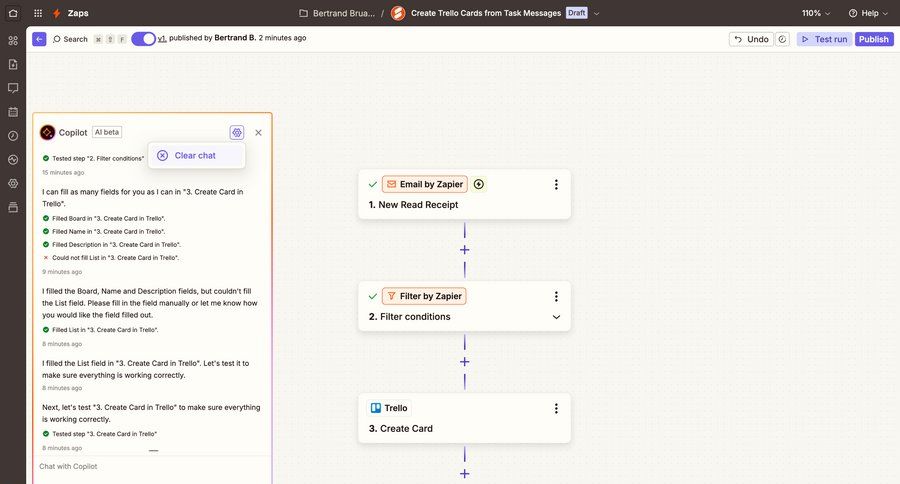This screenshot has height=484, width=900.
Task: Select the 2. Filter conditions step
Action: (464, 306)
